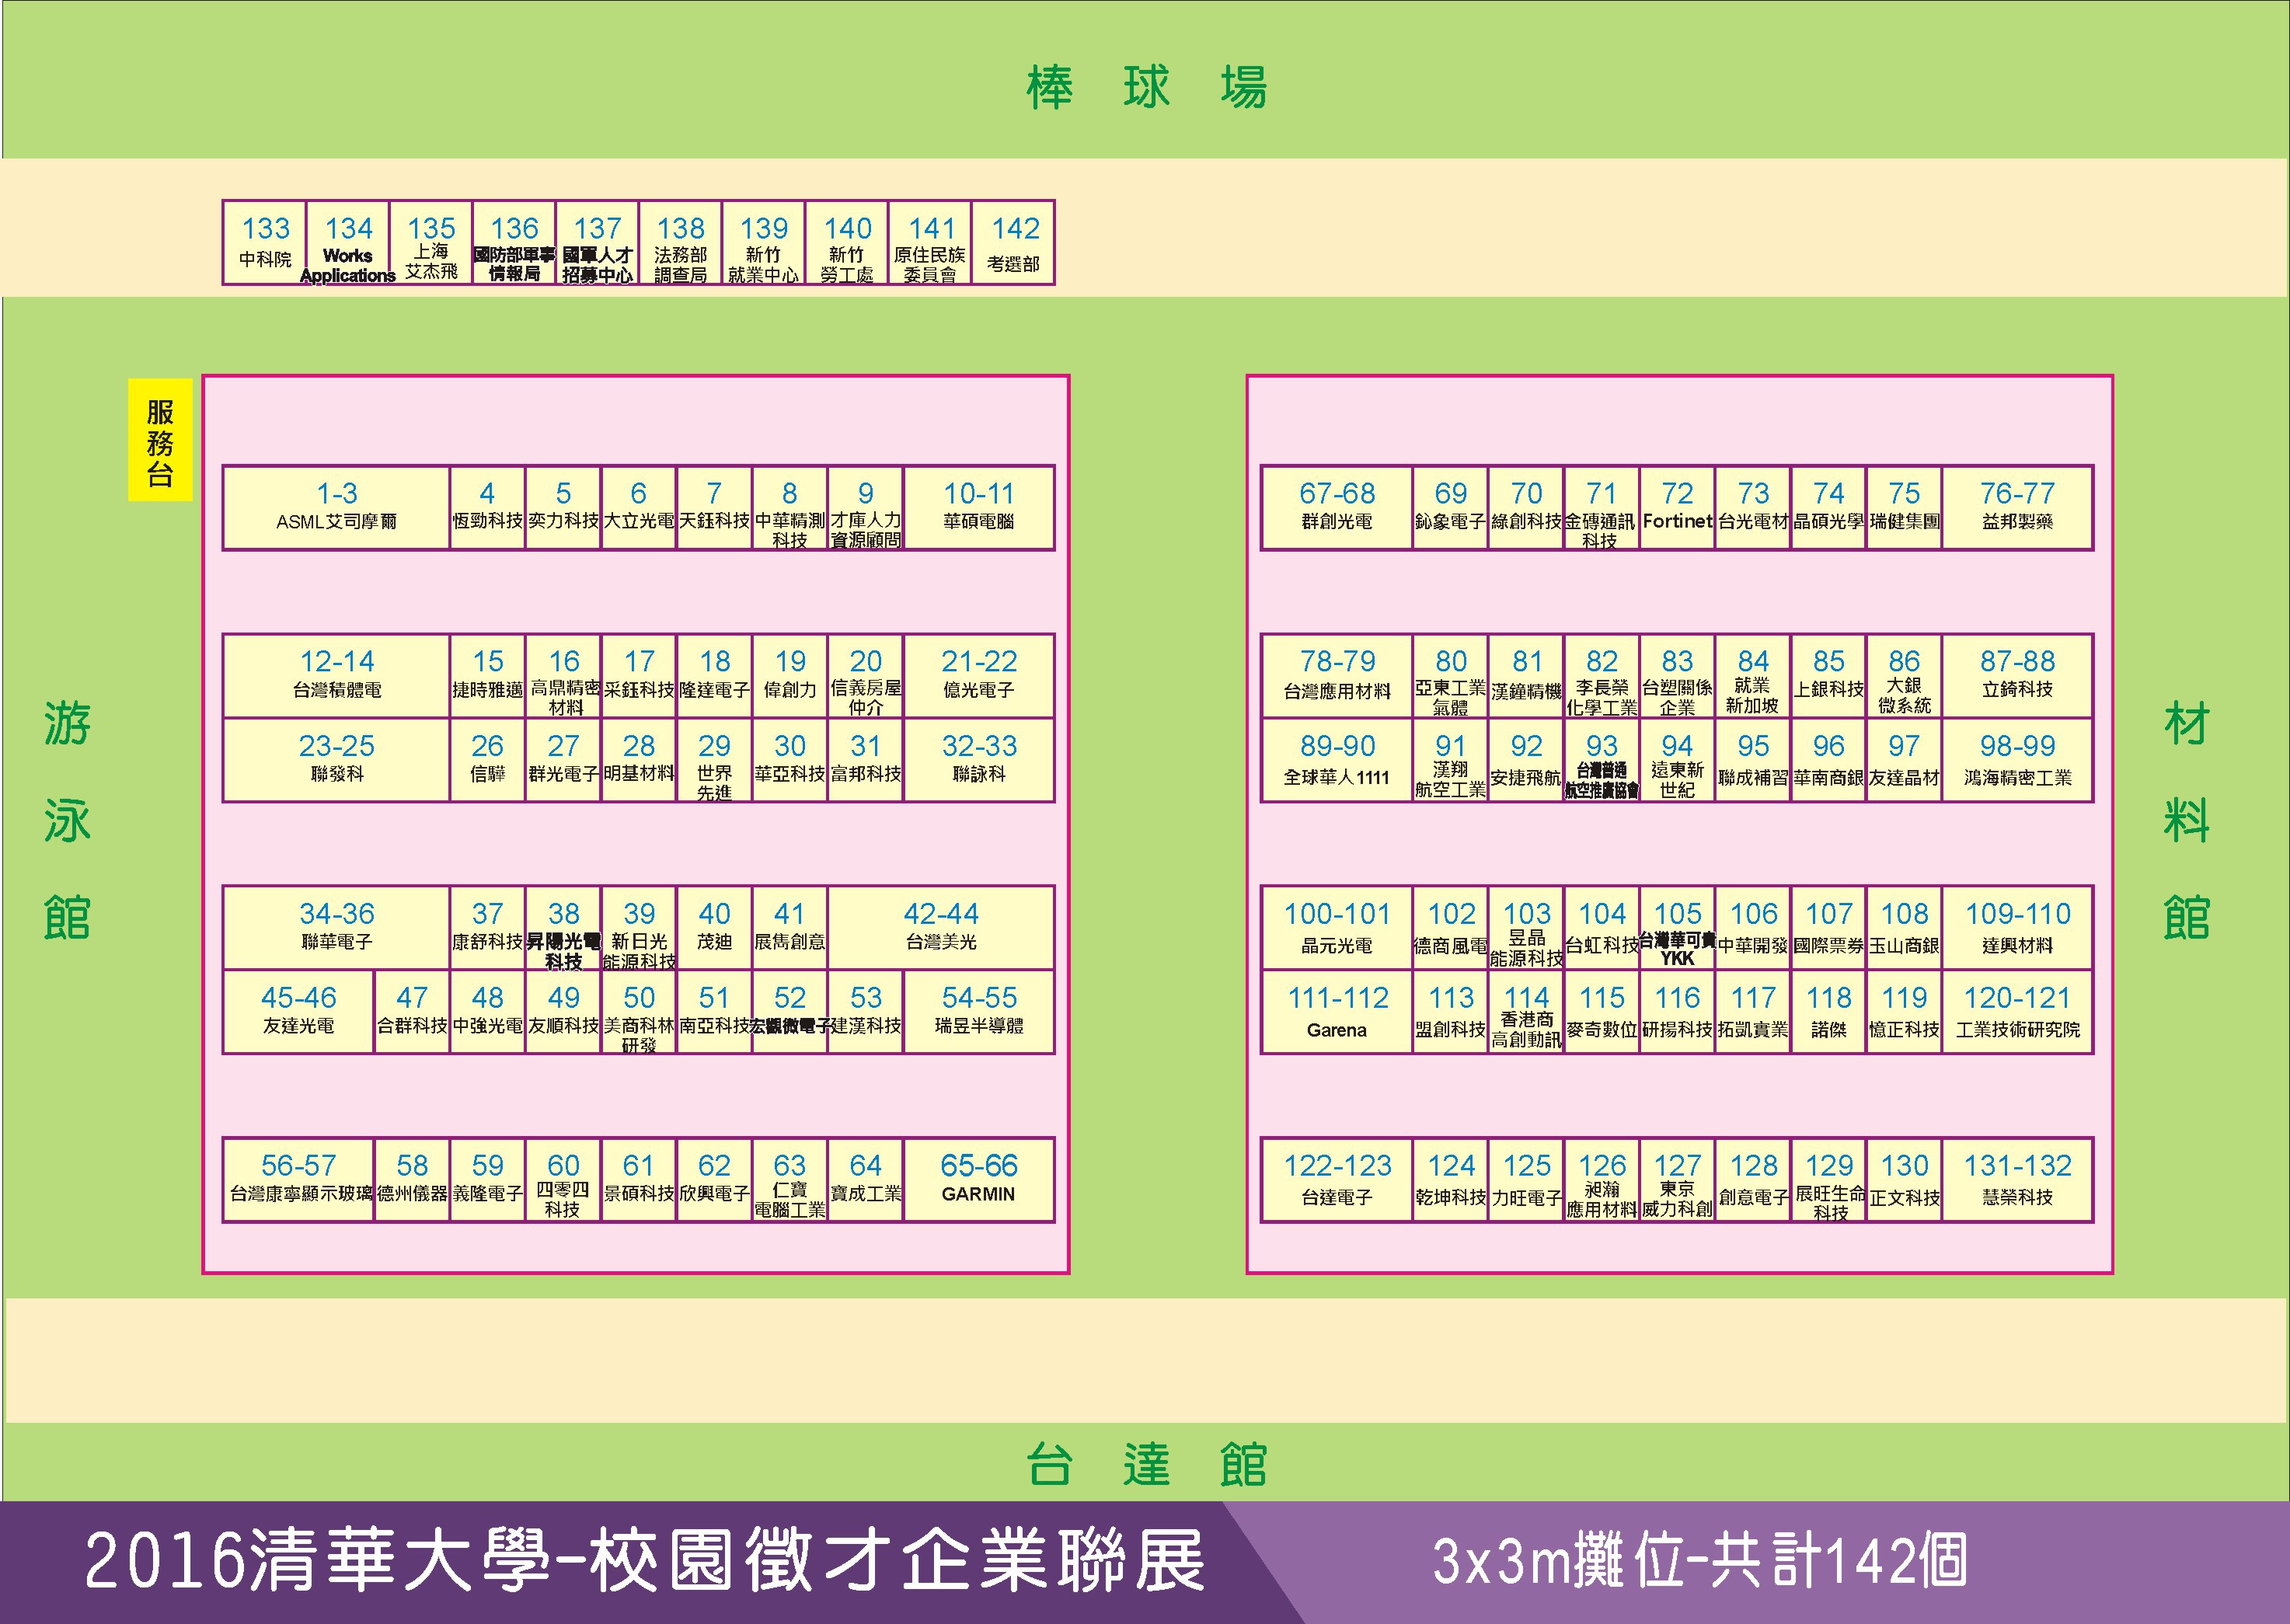Click booth 92 安捷飛航
Screen dimensions: 2290x1624
[x=1526, y=759]
